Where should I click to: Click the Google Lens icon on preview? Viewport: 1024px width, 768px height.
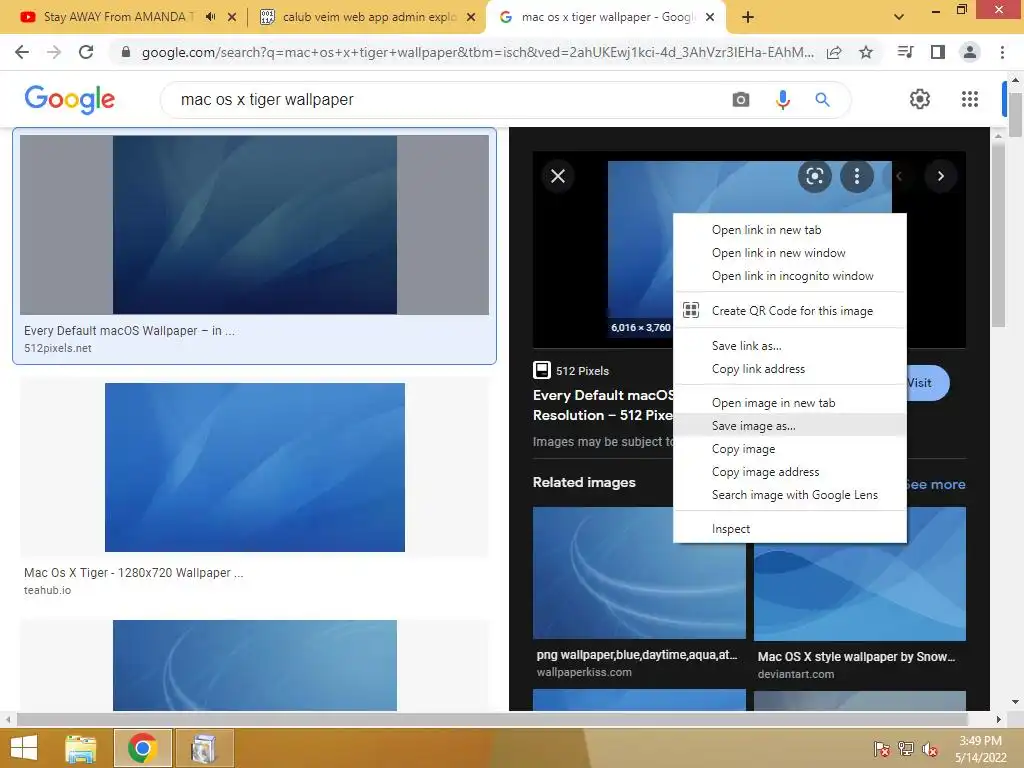(814, 176)
